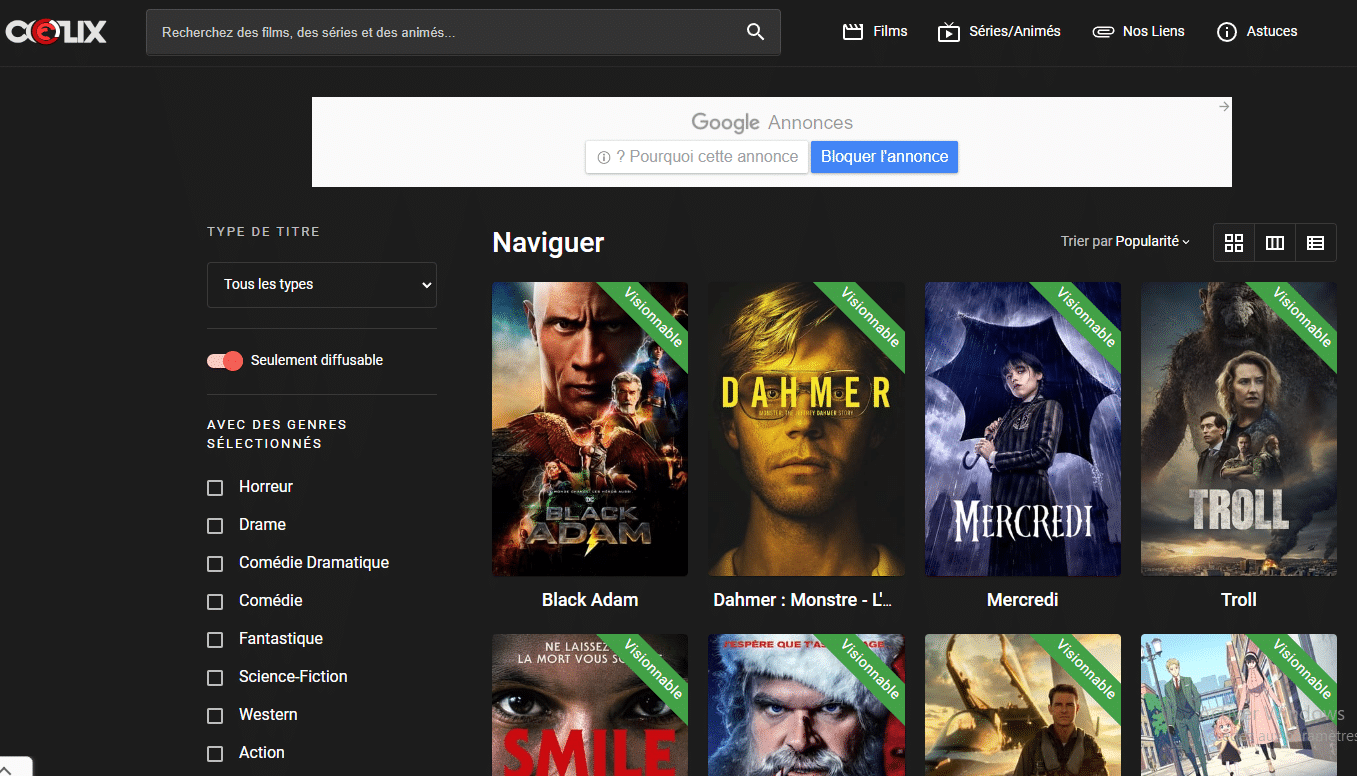Click the info Astuces icon
This screenshot has width=1357, height=776.
[1226, 31]
